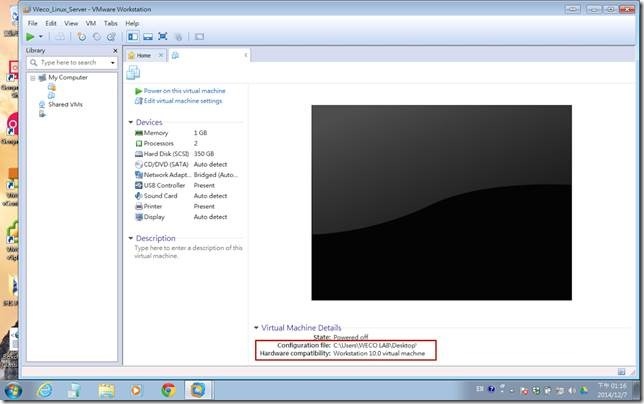Toggle the library sidebar view icon
The image size is (644, 404).
point(133,37)
